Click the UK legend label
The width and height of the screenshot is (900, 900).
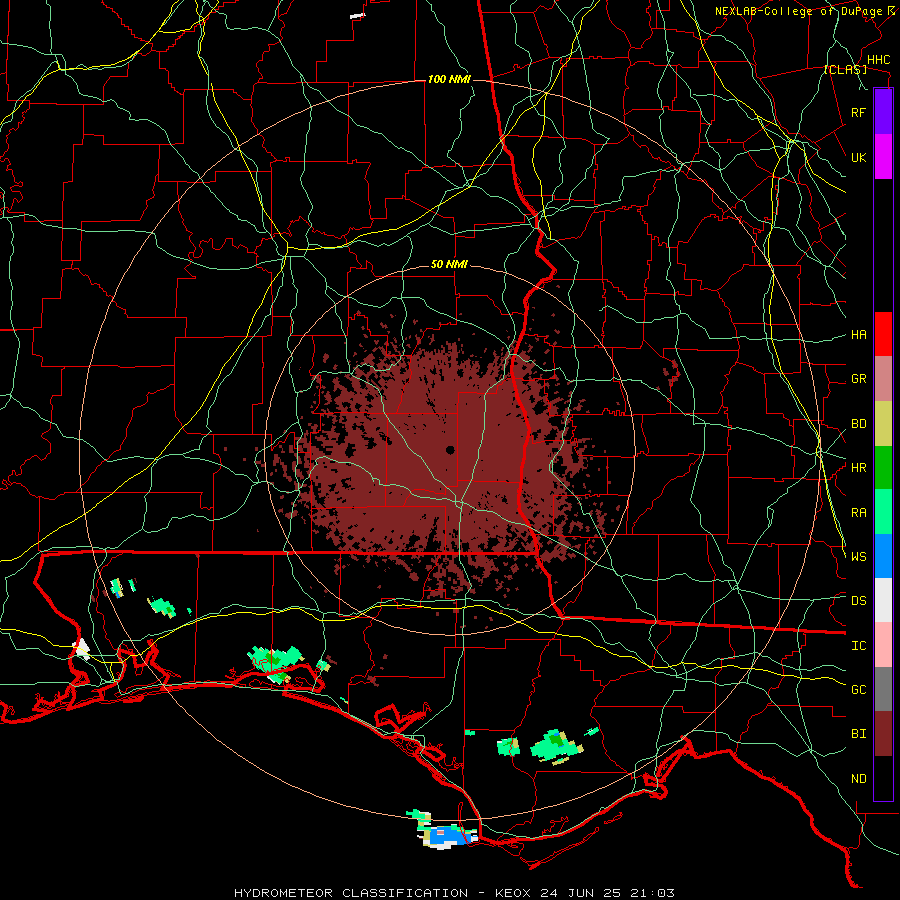click(x=858, y=157)
